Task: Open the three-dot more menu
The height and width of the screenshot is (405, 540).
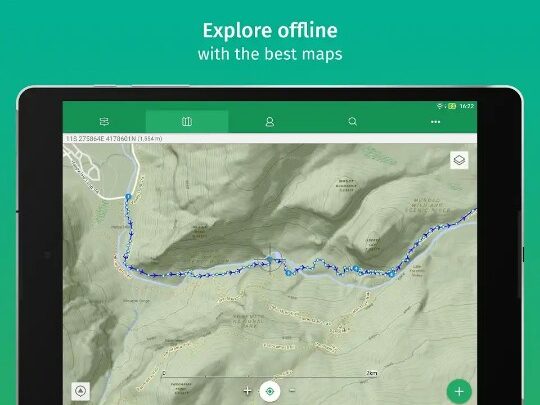Action: [x=435, y=122]
